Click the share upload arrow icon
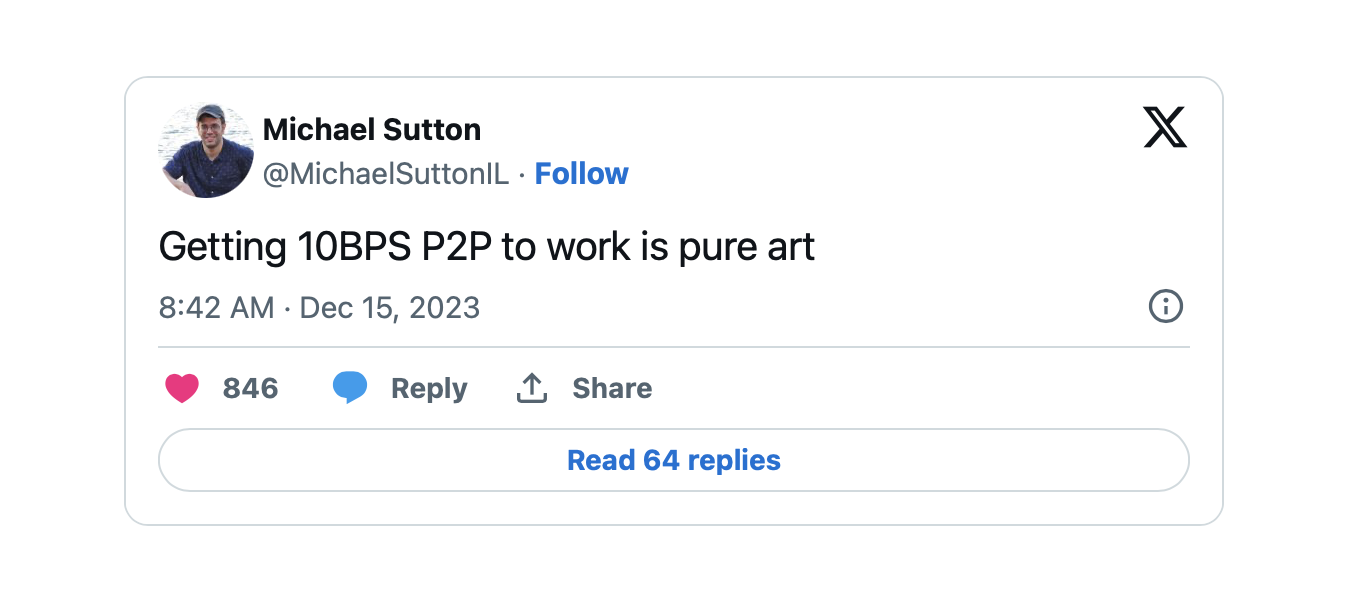This screenshot has width=1348, height=616. [x=531, y=388]
